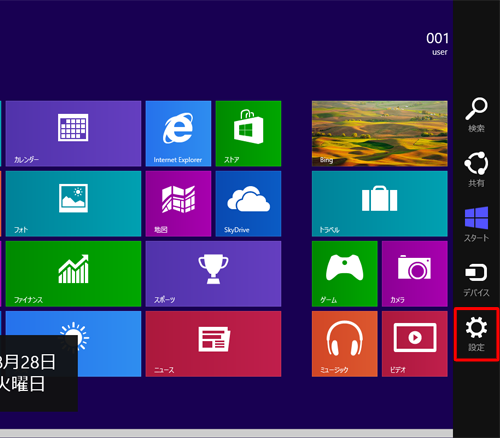Click the Start (スタート) charm
500x438 pixels.
(476, 224)
